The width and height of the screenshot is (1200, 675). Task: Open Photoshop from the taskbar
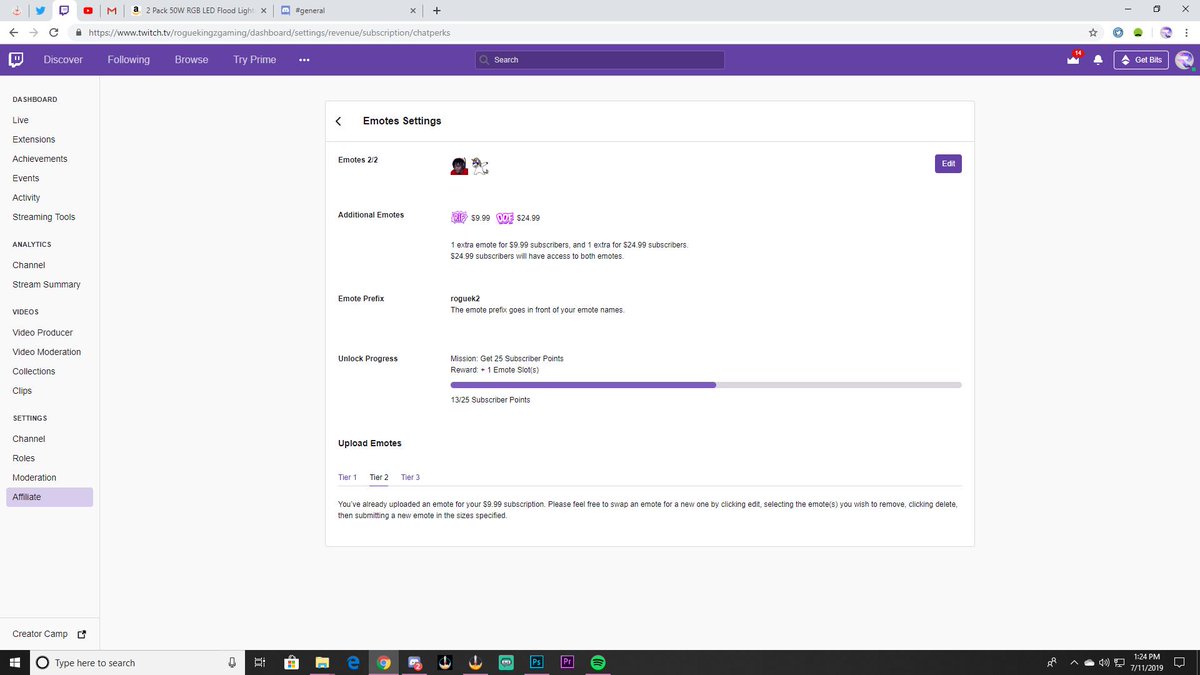click(x=537, y=663)
